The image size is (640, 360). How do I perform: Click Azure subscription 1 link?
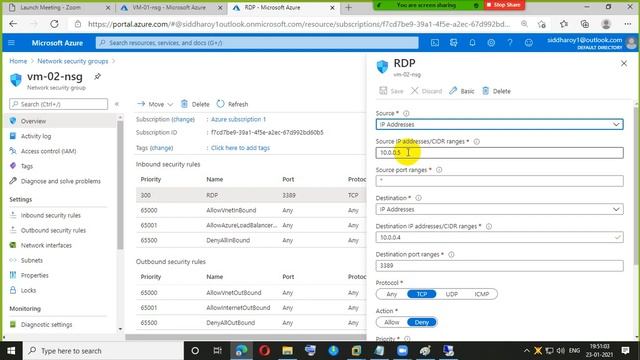(238, 119)
